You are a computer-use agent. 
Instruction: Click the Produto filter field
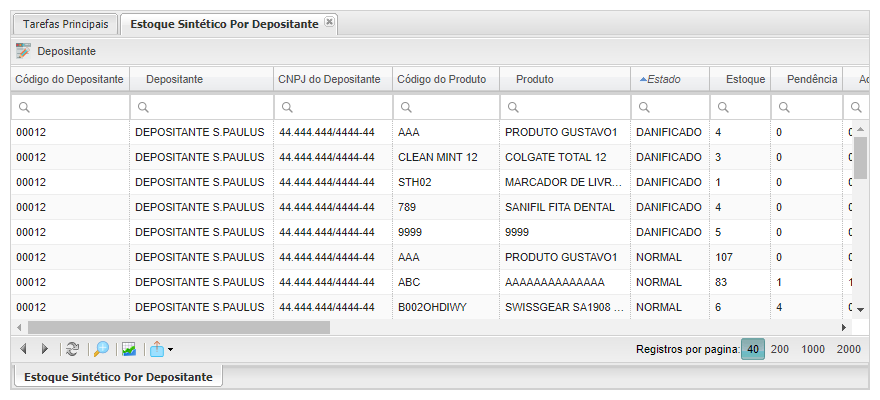click(x=572, y=106)
